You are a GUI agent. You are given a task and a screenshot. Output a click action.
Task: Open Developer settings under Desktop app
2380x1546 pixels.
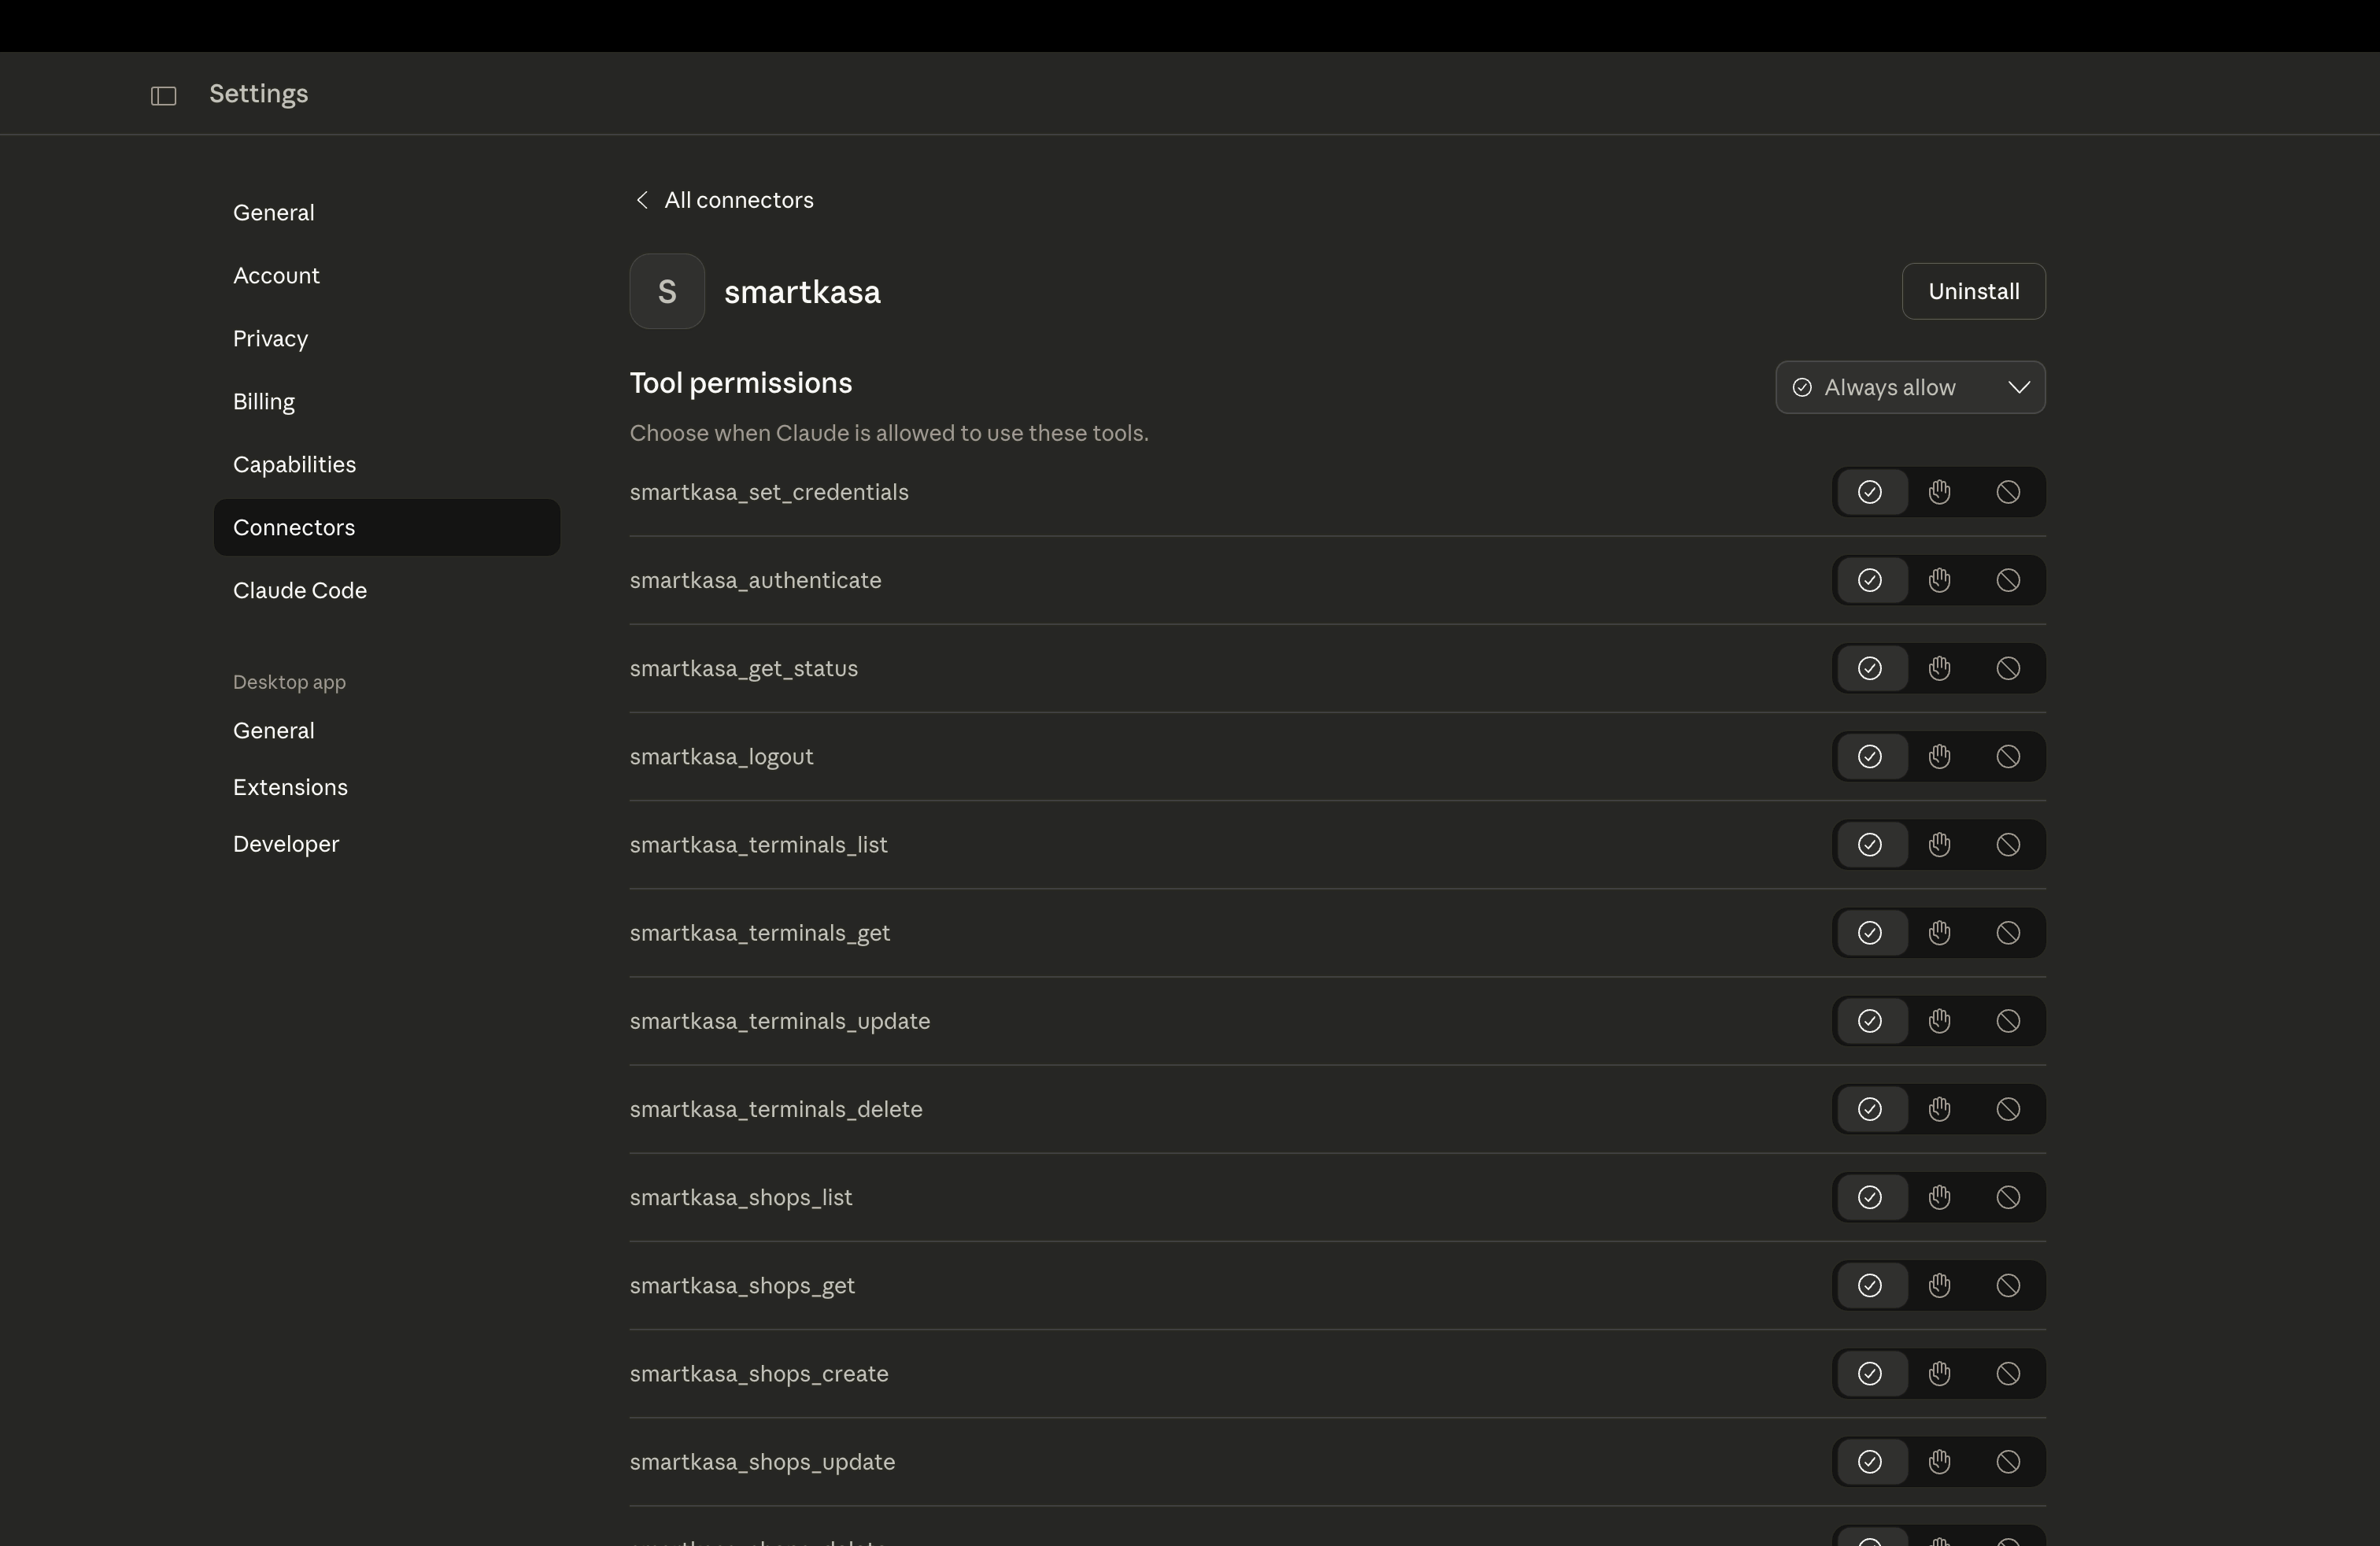pyautogui.click(x=285, y=844)
